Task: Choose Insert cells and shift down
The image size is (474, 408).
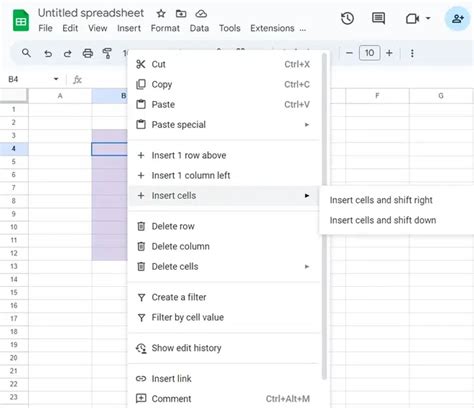Action: pos(383,220)
